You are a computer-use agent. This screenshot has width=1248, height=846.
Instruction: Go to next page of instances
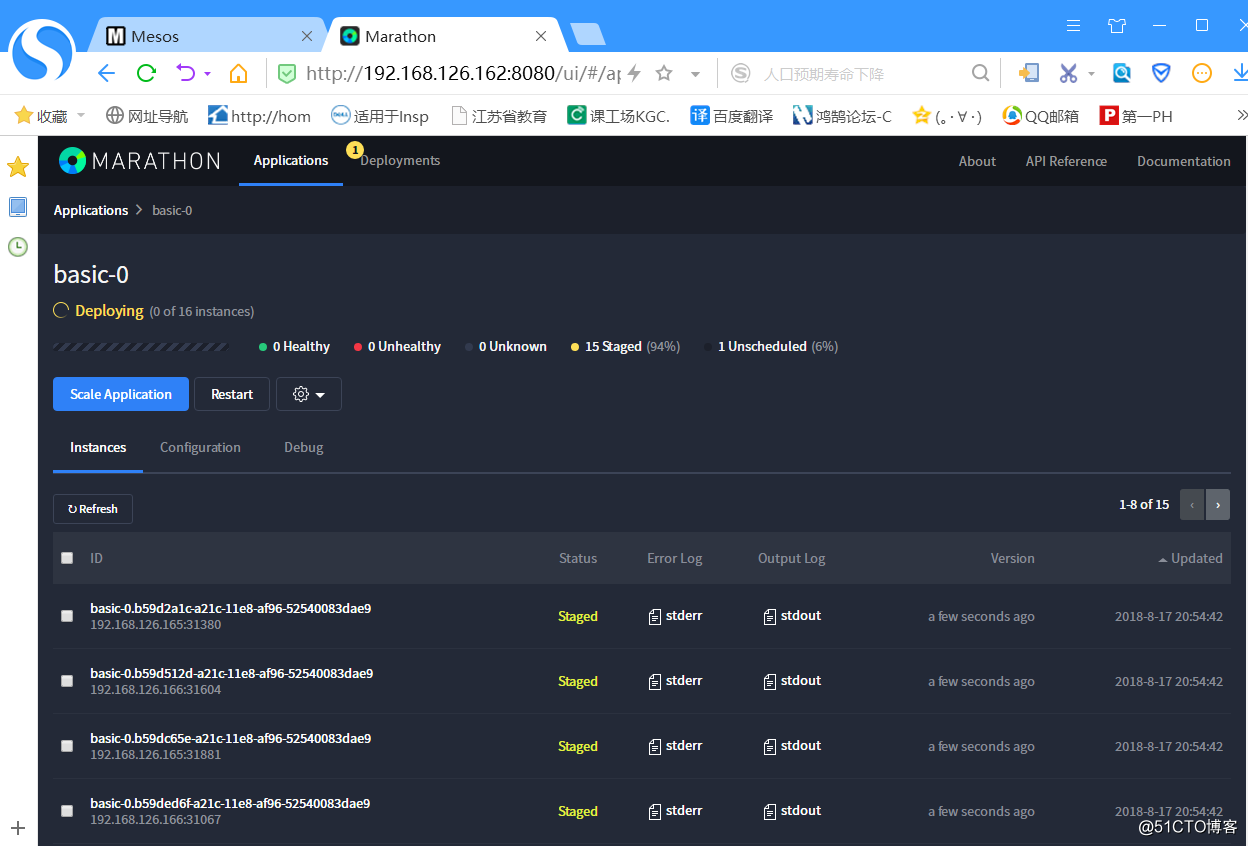pyautogui.click(x=1218, y=505)
